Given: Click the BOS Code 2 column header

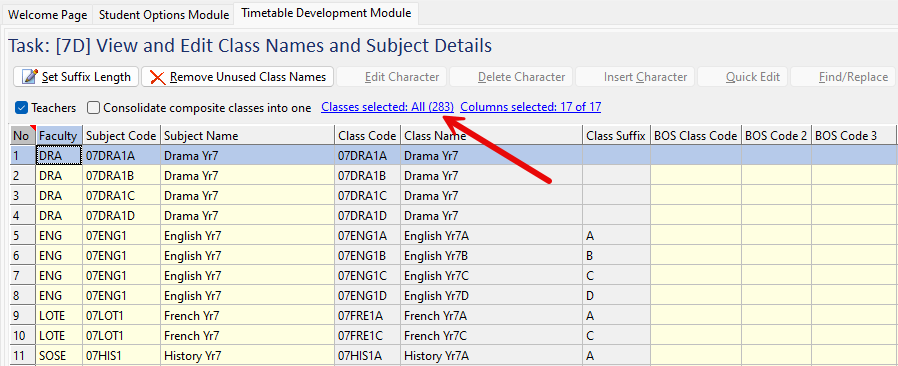Looking at the screenshot, I should point(777,136).
